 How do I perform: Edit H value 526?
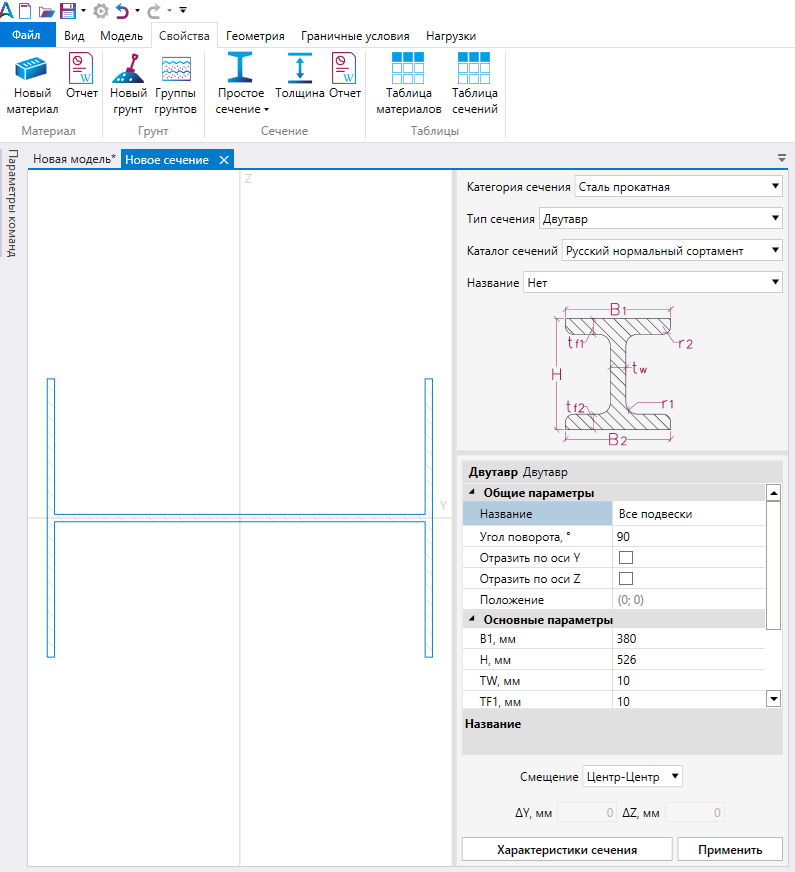pos(689,660)
